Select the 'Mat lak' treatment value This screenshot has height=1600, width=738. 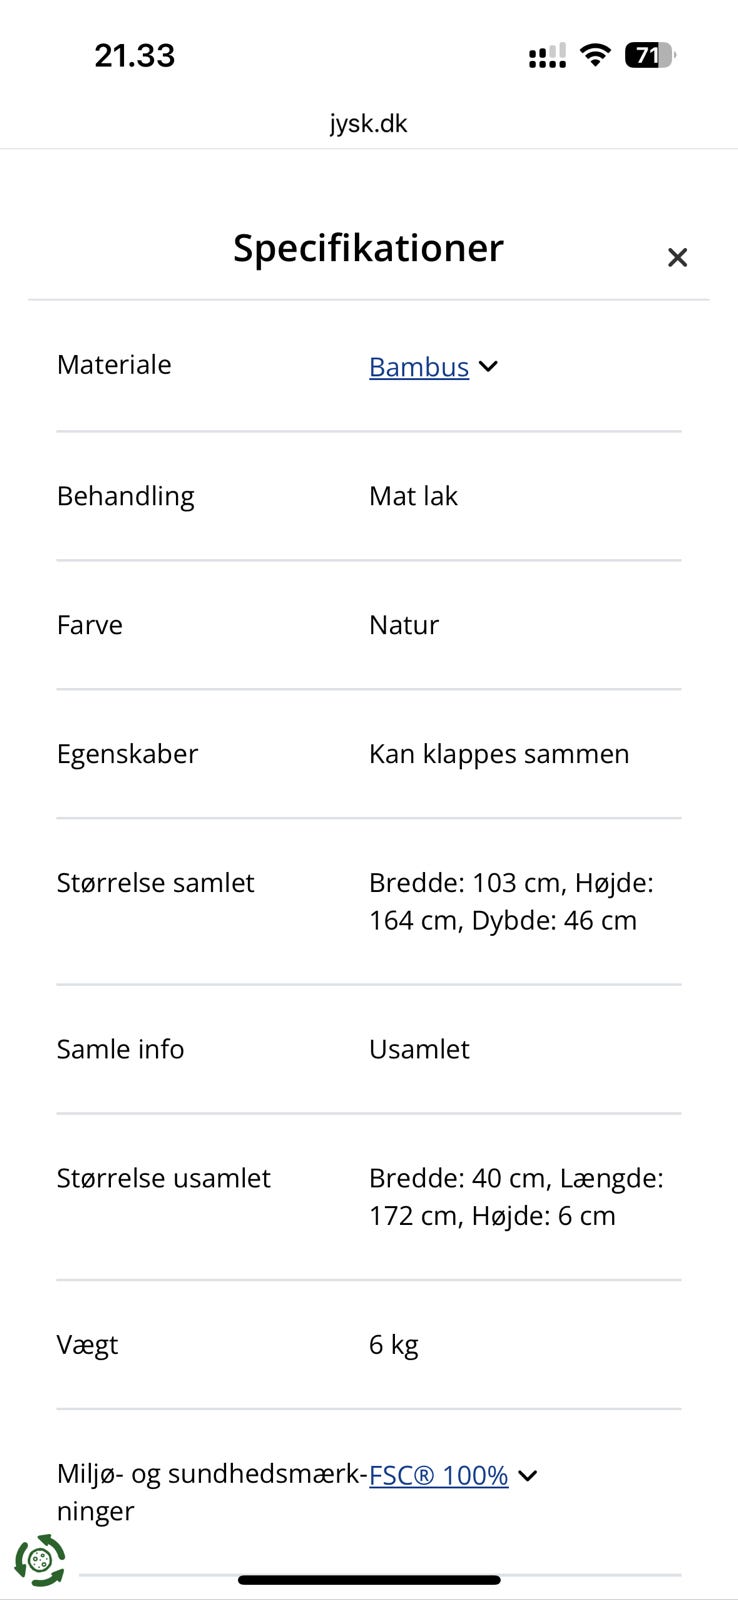point(413,496)
